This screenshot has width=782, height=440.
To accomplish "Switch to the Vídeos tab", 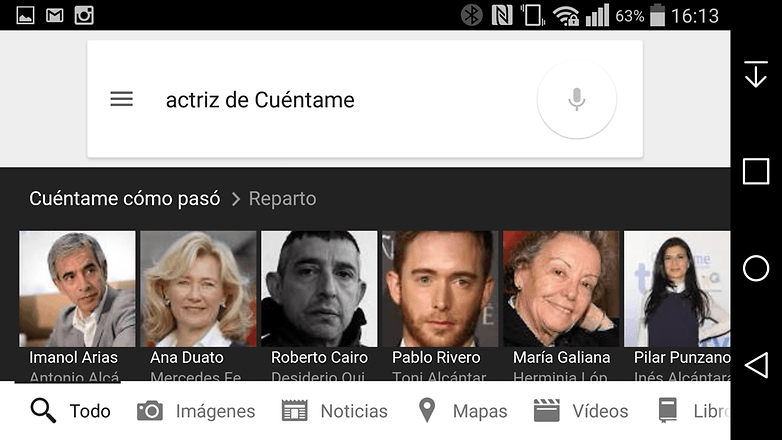I will pyautogui.click(x=581, y=411).
